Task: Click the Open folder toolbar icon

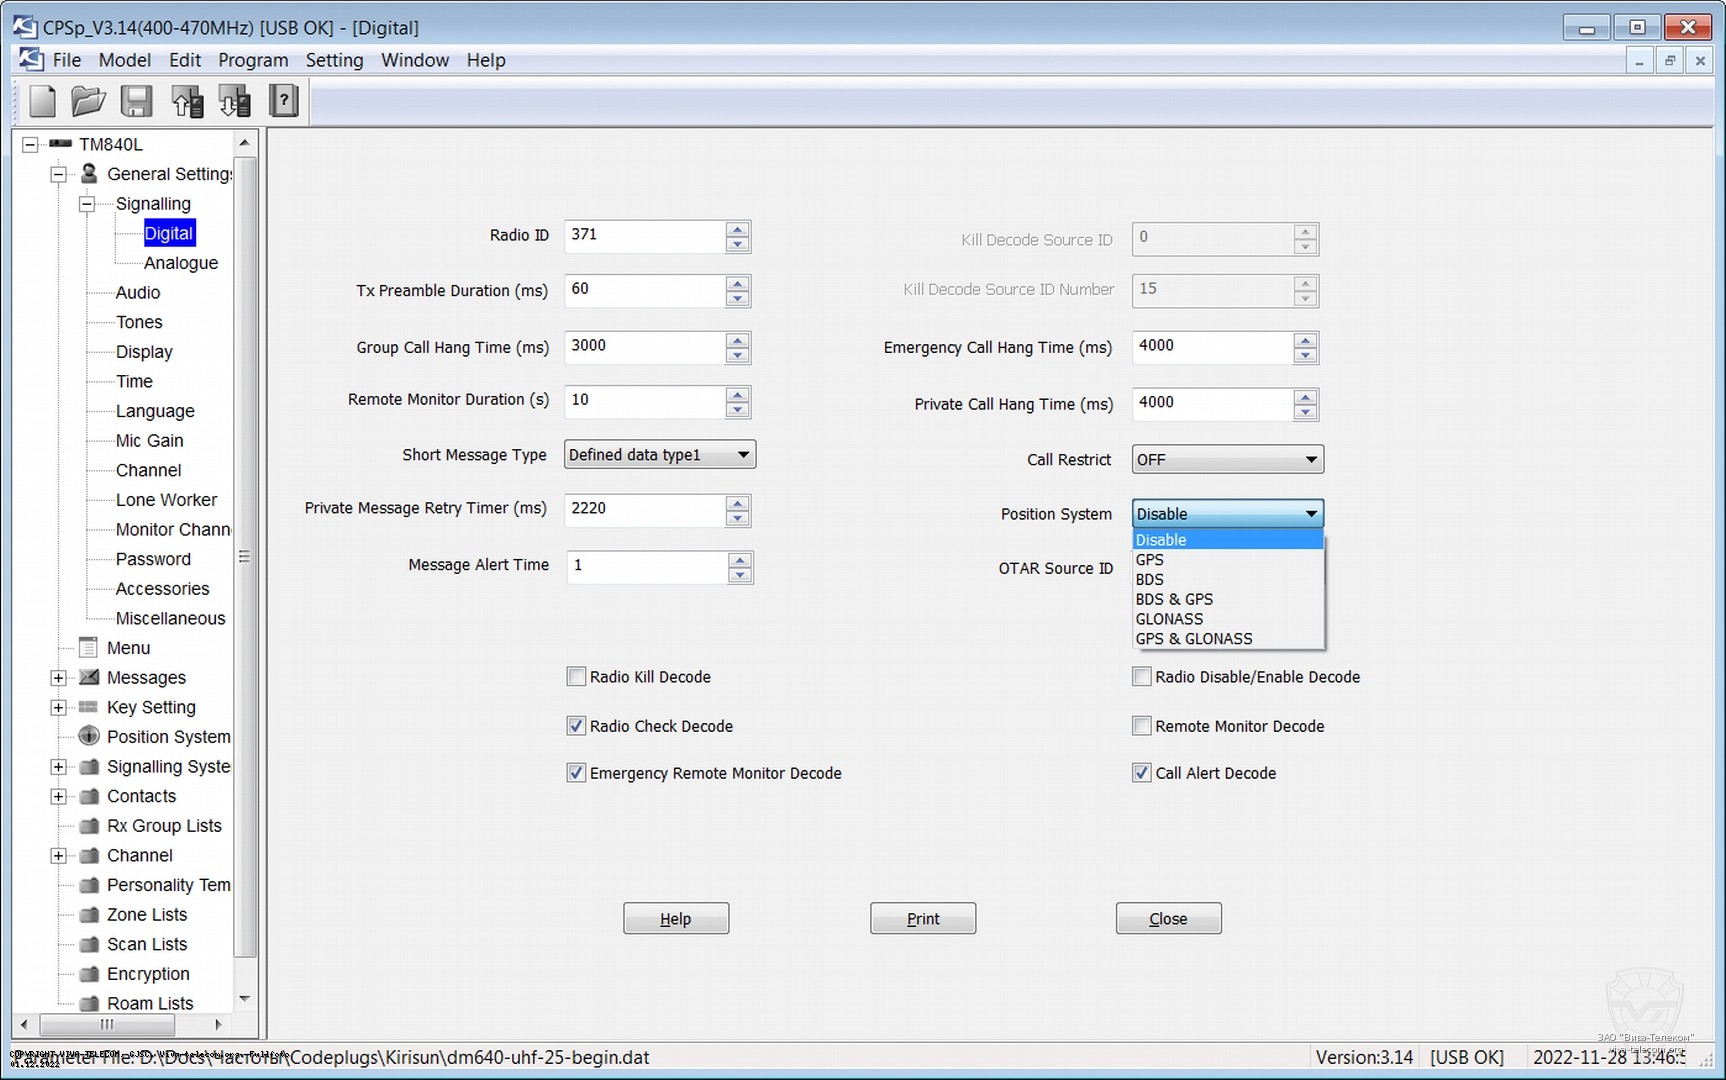Action: coord(89,101)
